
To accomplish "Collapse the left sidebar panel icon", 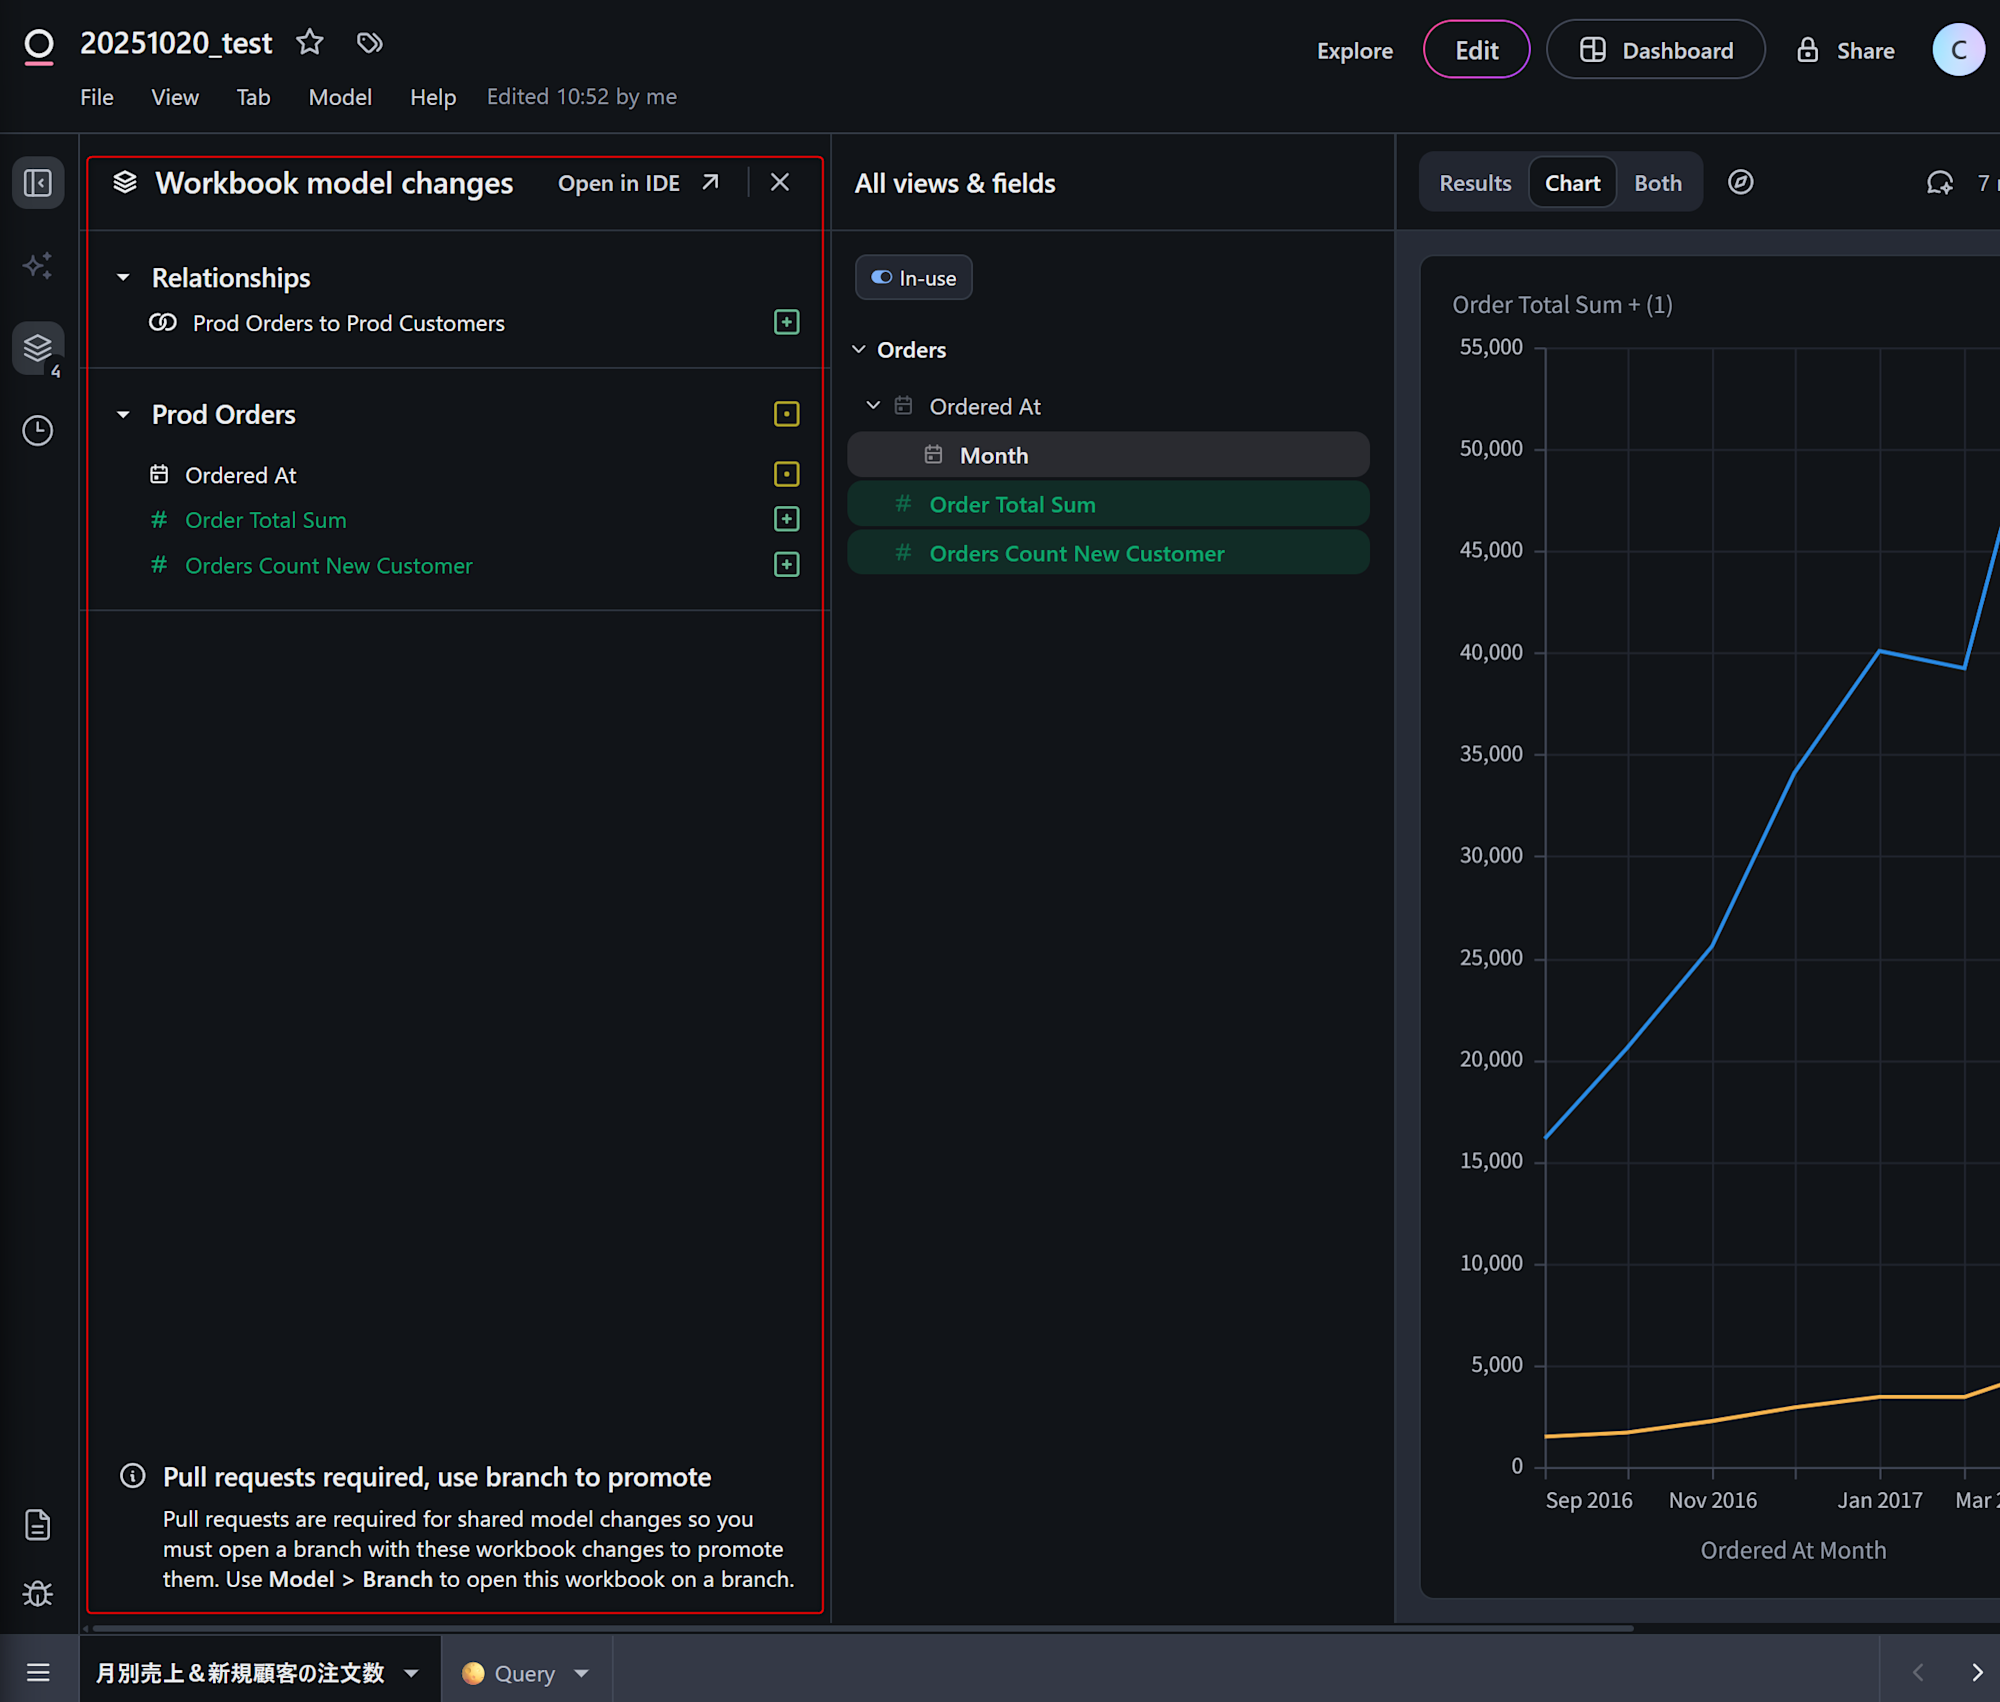I will click(x=38, y=183).
